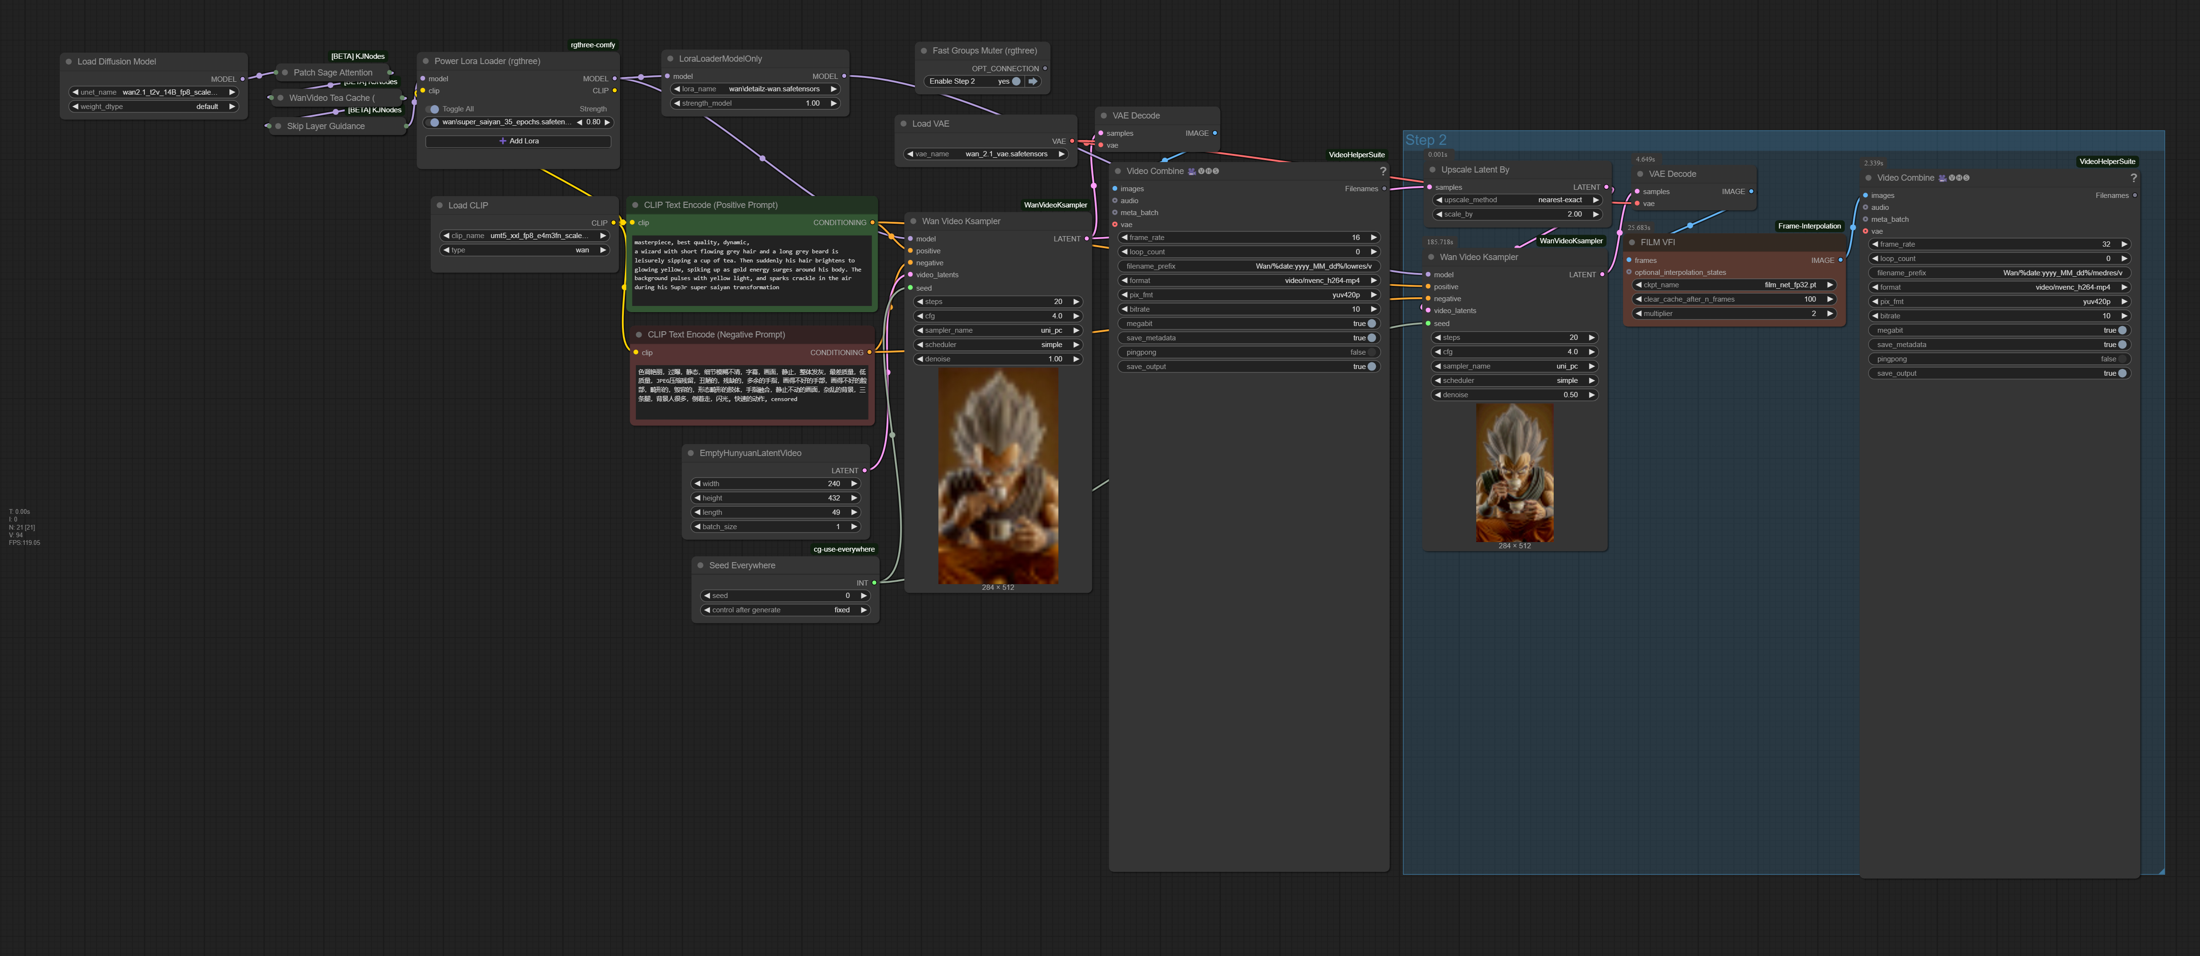Screen dimensions: 2200x956
Task: Click the Step 2 group title
Action: (x=1425, y=141)
